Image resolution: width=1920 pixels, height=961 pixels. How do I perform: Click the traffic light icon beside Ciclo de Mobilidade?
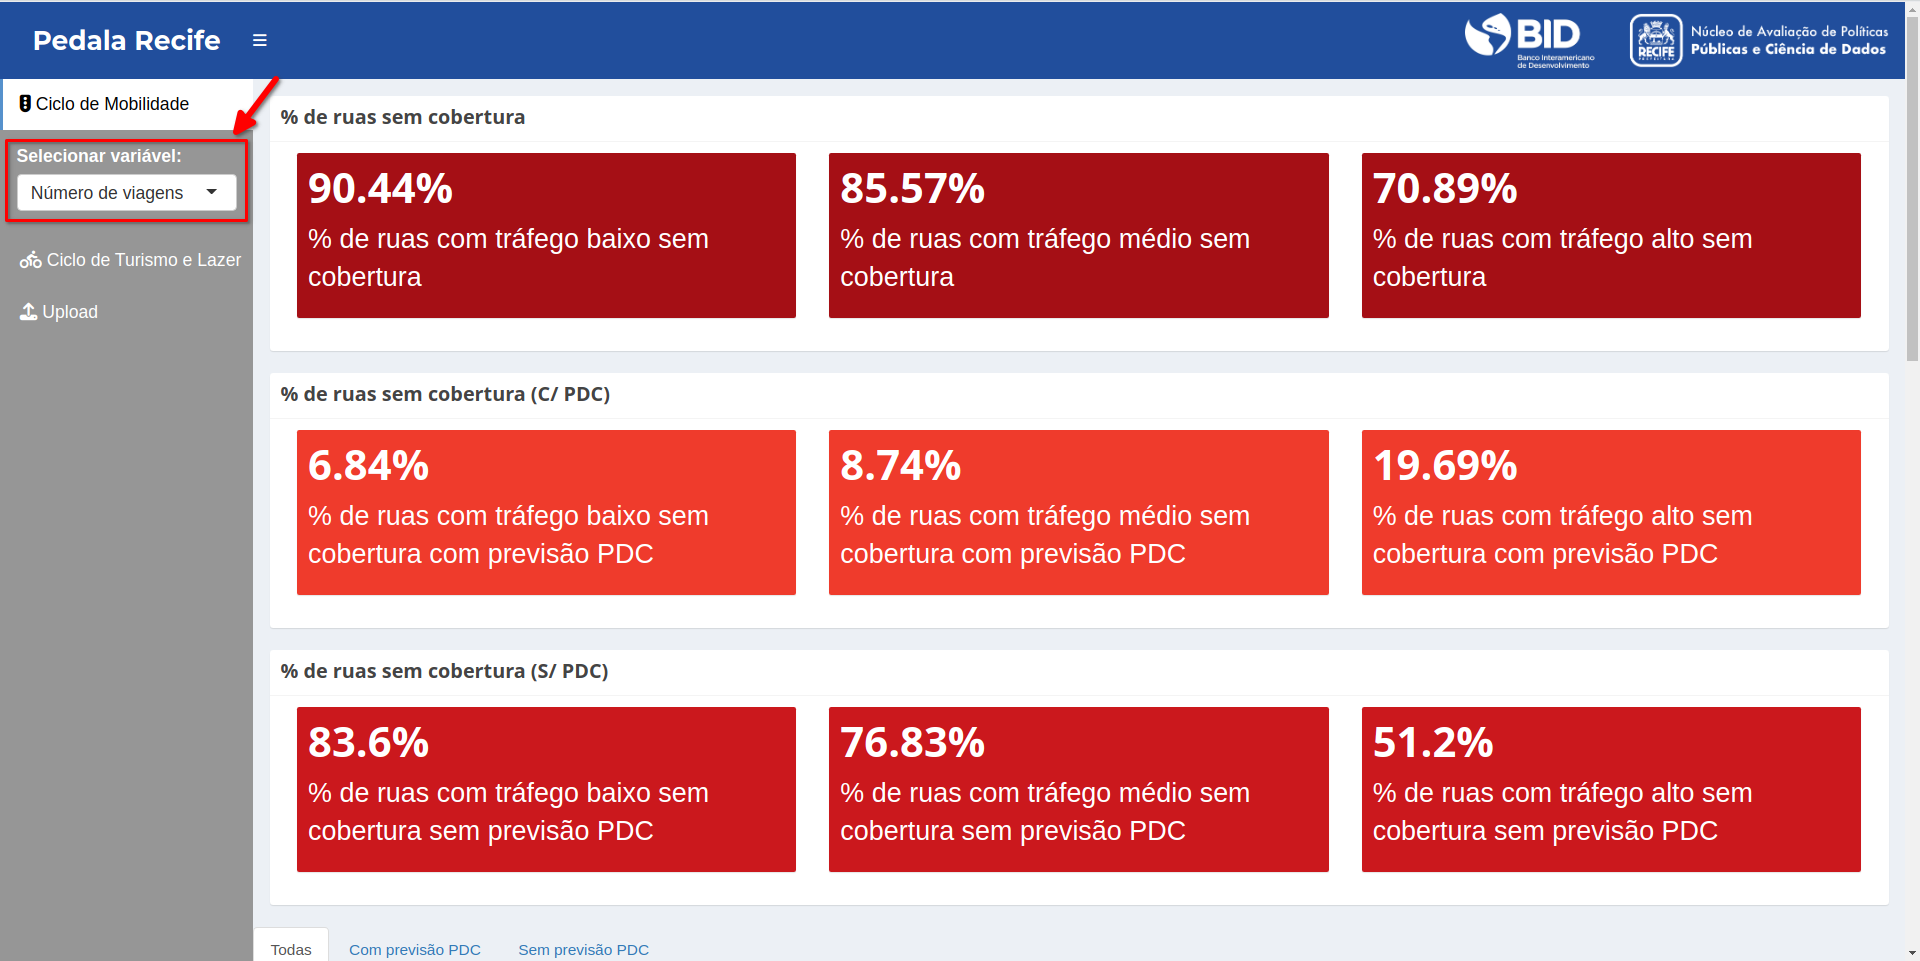coord(25,104)
